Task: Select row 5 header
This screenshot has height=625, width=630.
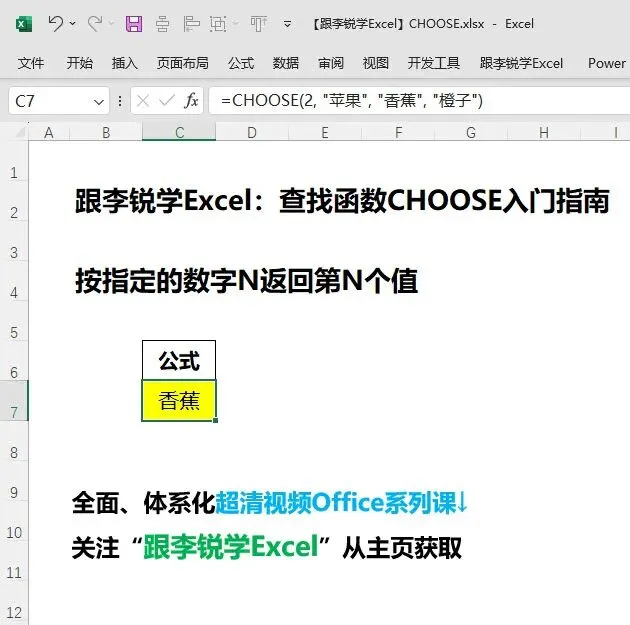Action: [x=14, y=321]
